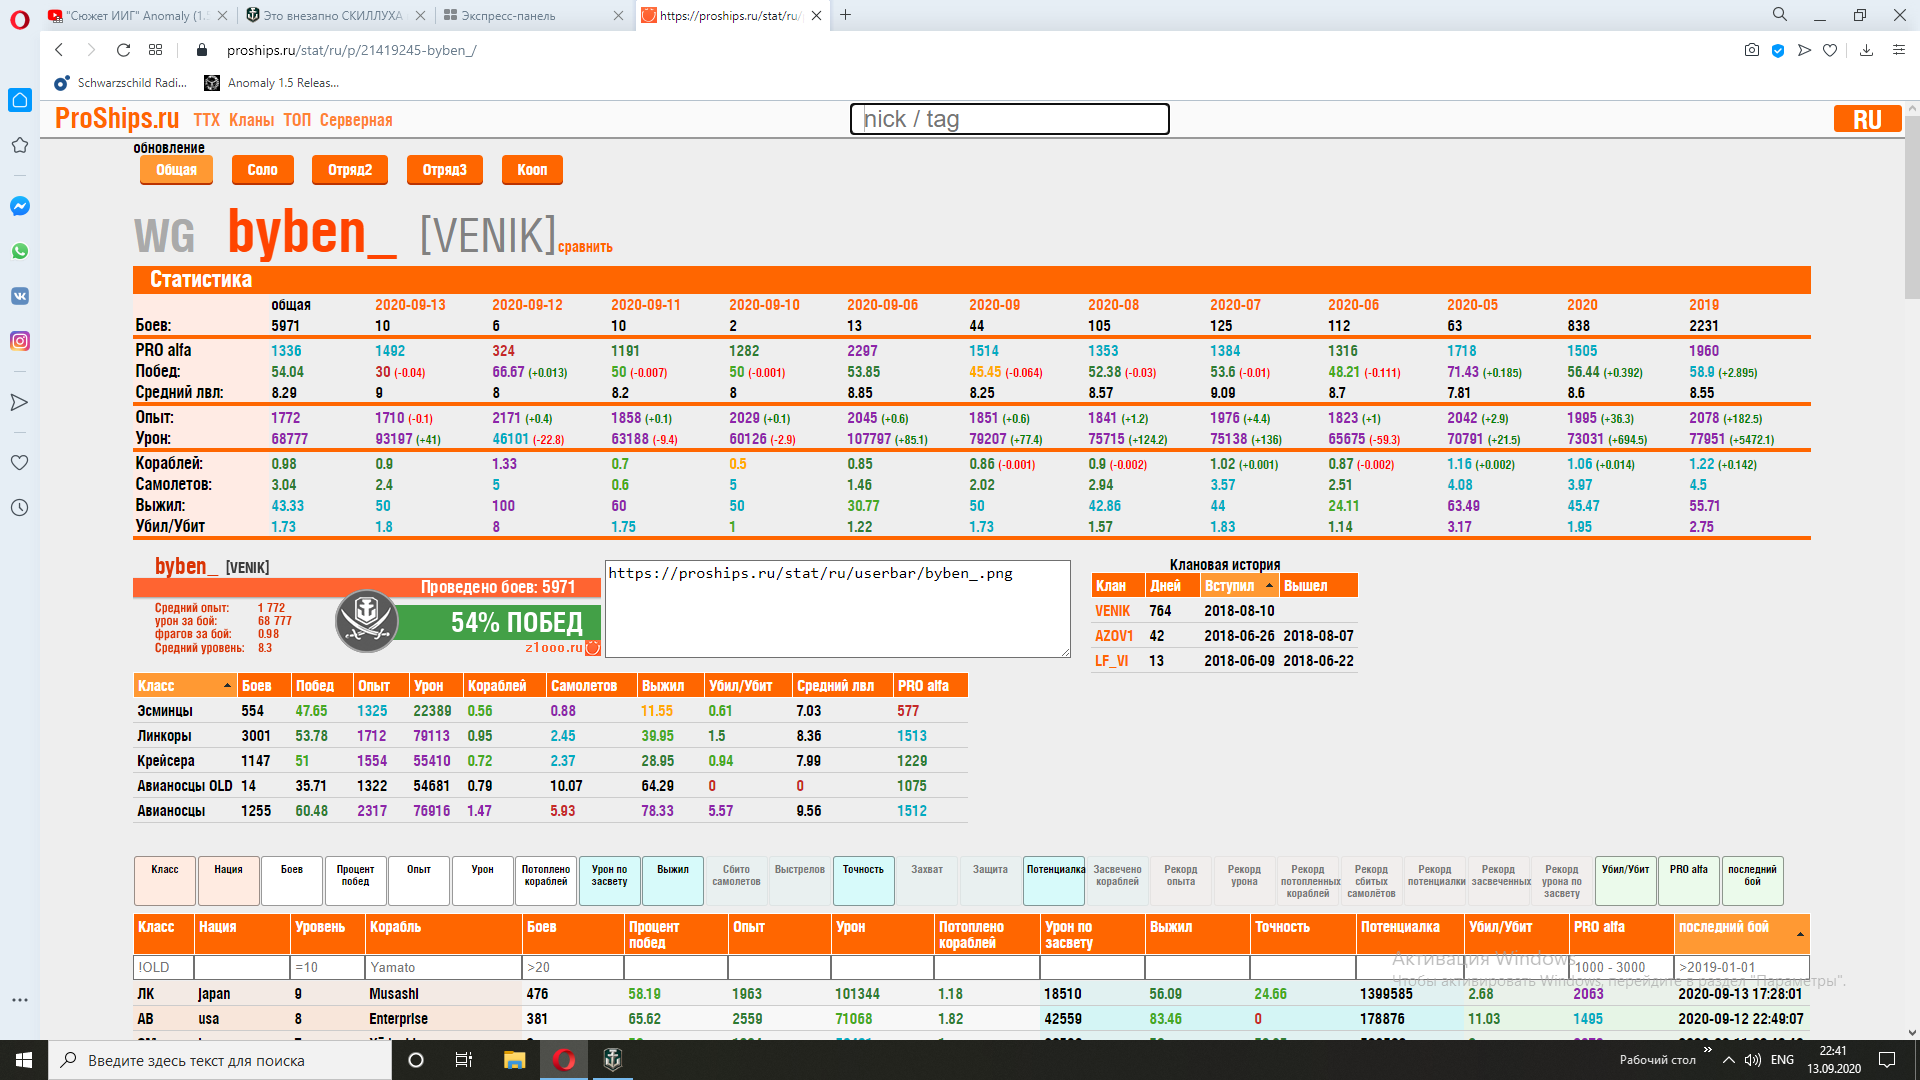
Task: Open Messenger in Opera sidebar
Action: pos(19,206)
